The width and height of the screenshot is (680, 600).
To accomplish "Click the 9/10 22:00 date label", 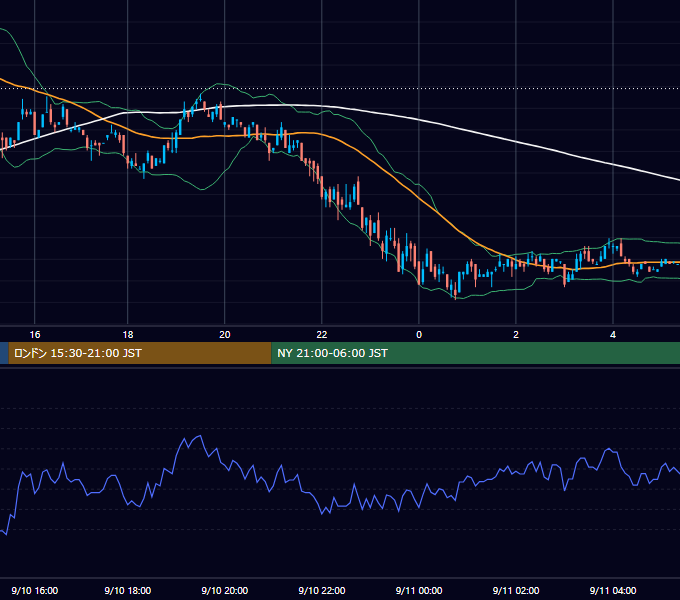I will (x=322, y=590).
